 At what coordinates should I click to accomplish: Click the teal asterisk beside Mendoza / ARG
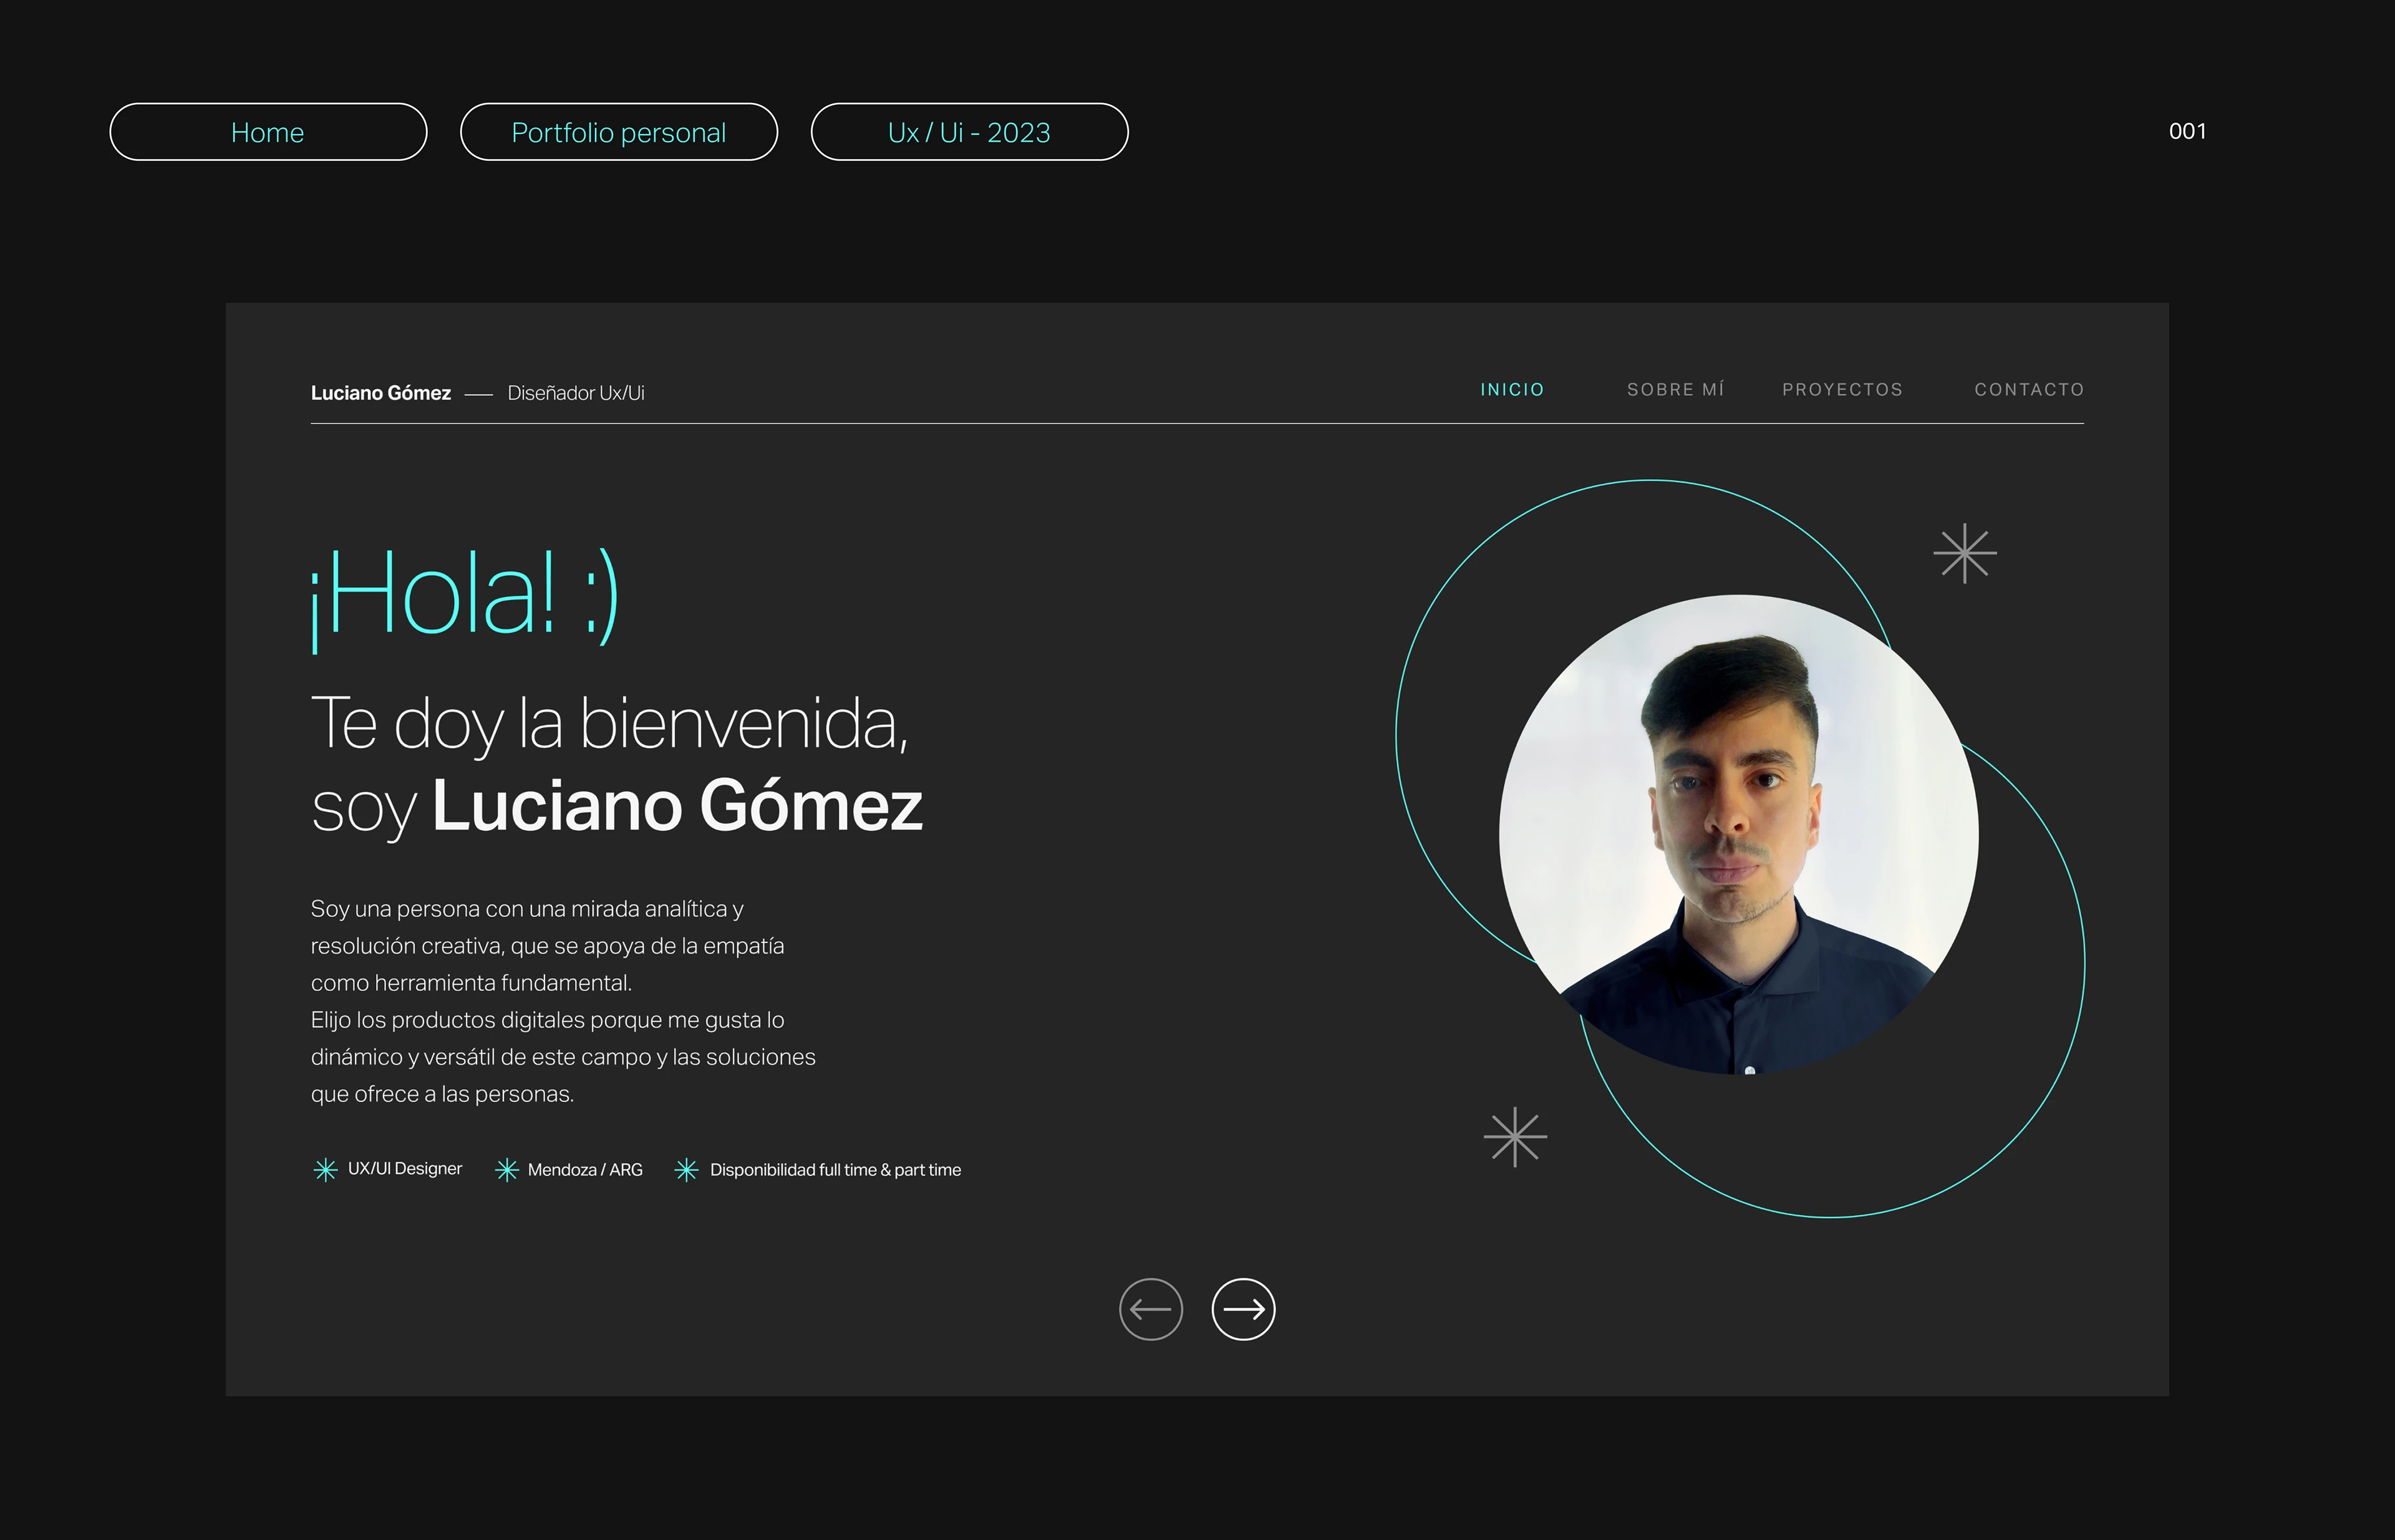pos(507,1170)
